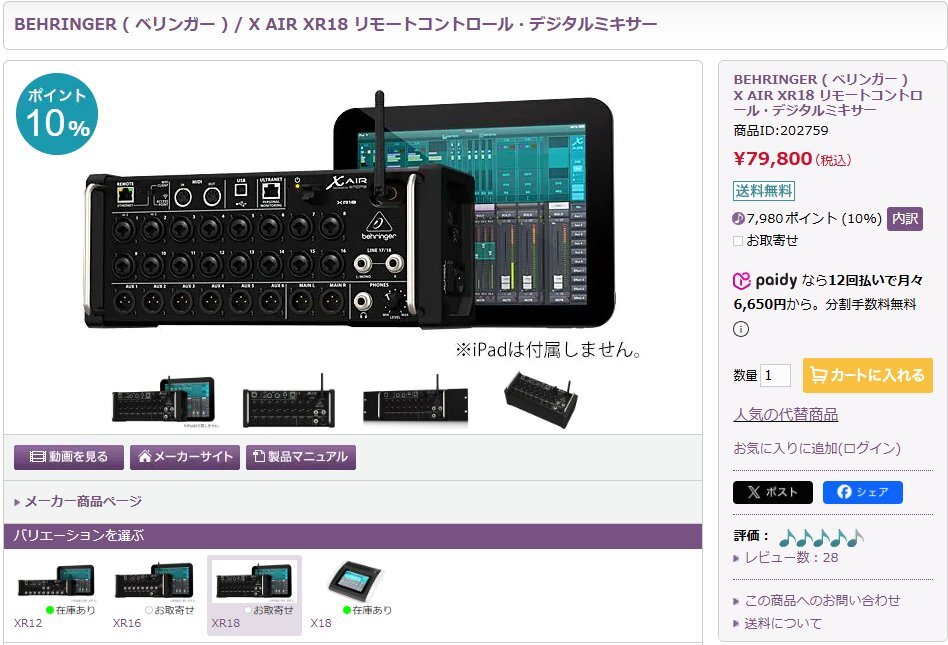Screen dimensions: 948x645
Task: Click the Paidy info circle icon
Action: pos(741,329)
